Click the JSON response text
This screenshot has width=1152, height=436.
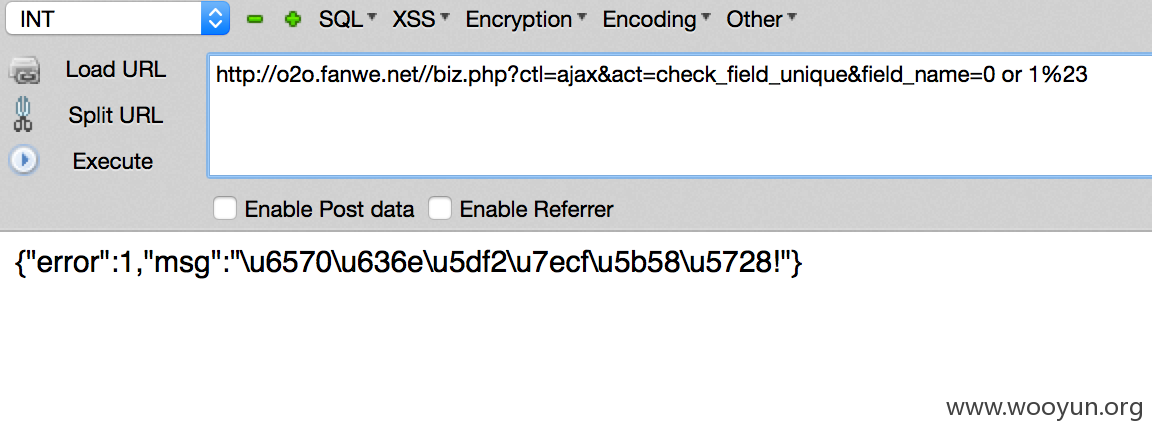tap(409, 262)
